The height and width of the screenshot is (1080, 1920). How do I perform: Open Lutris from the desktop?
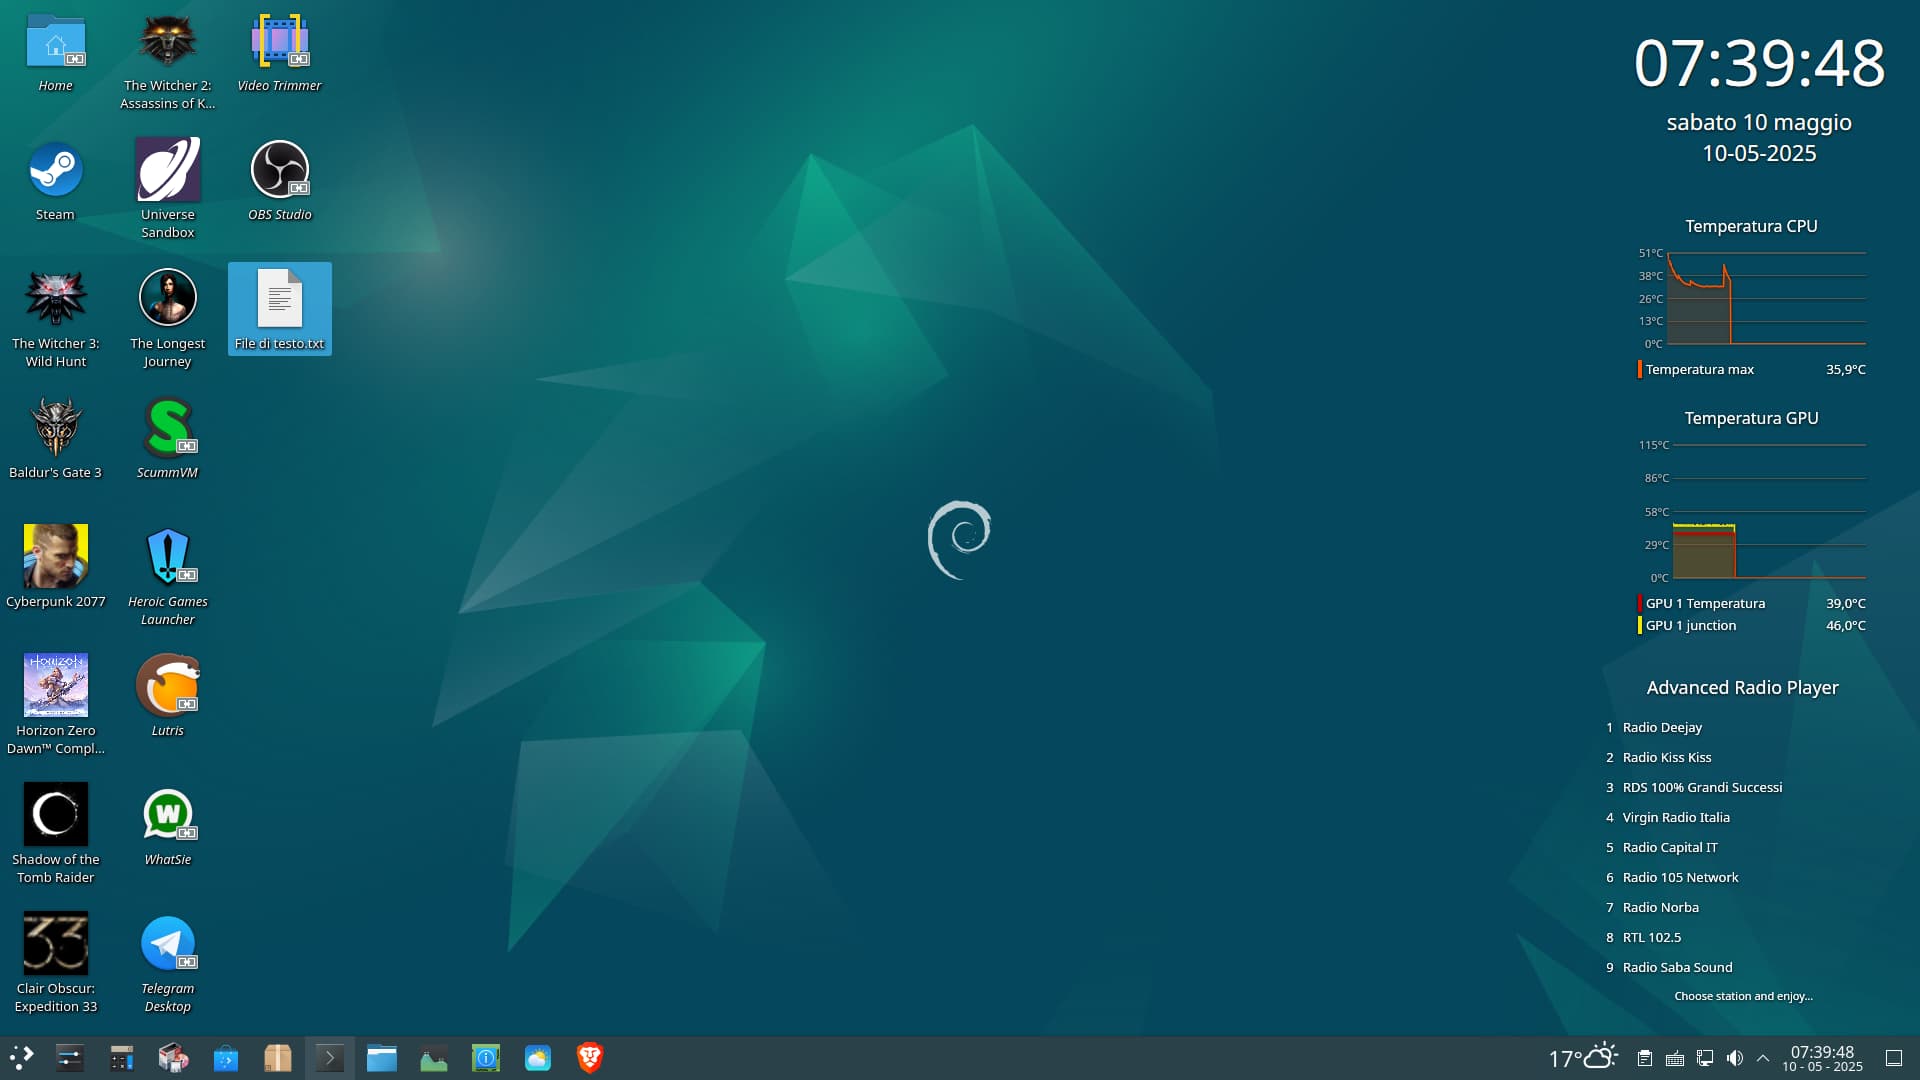(167, 697)
